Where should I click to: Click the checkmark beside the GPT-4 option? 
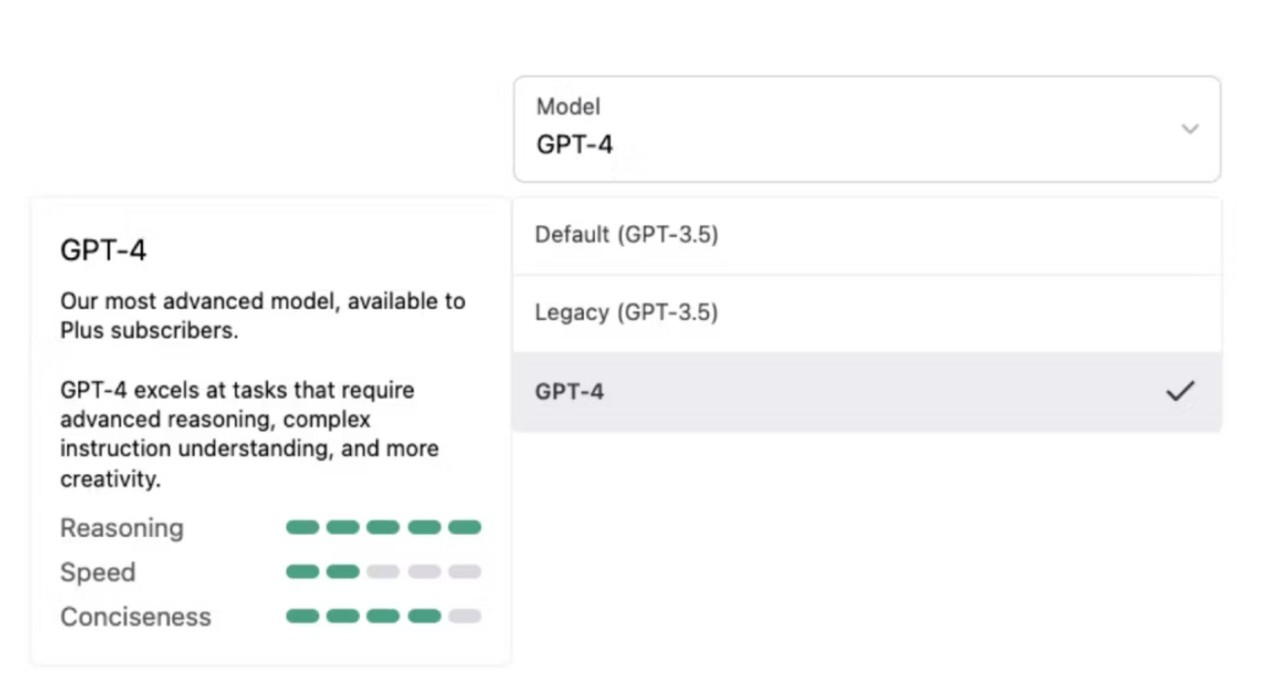tap(1180, 391)
